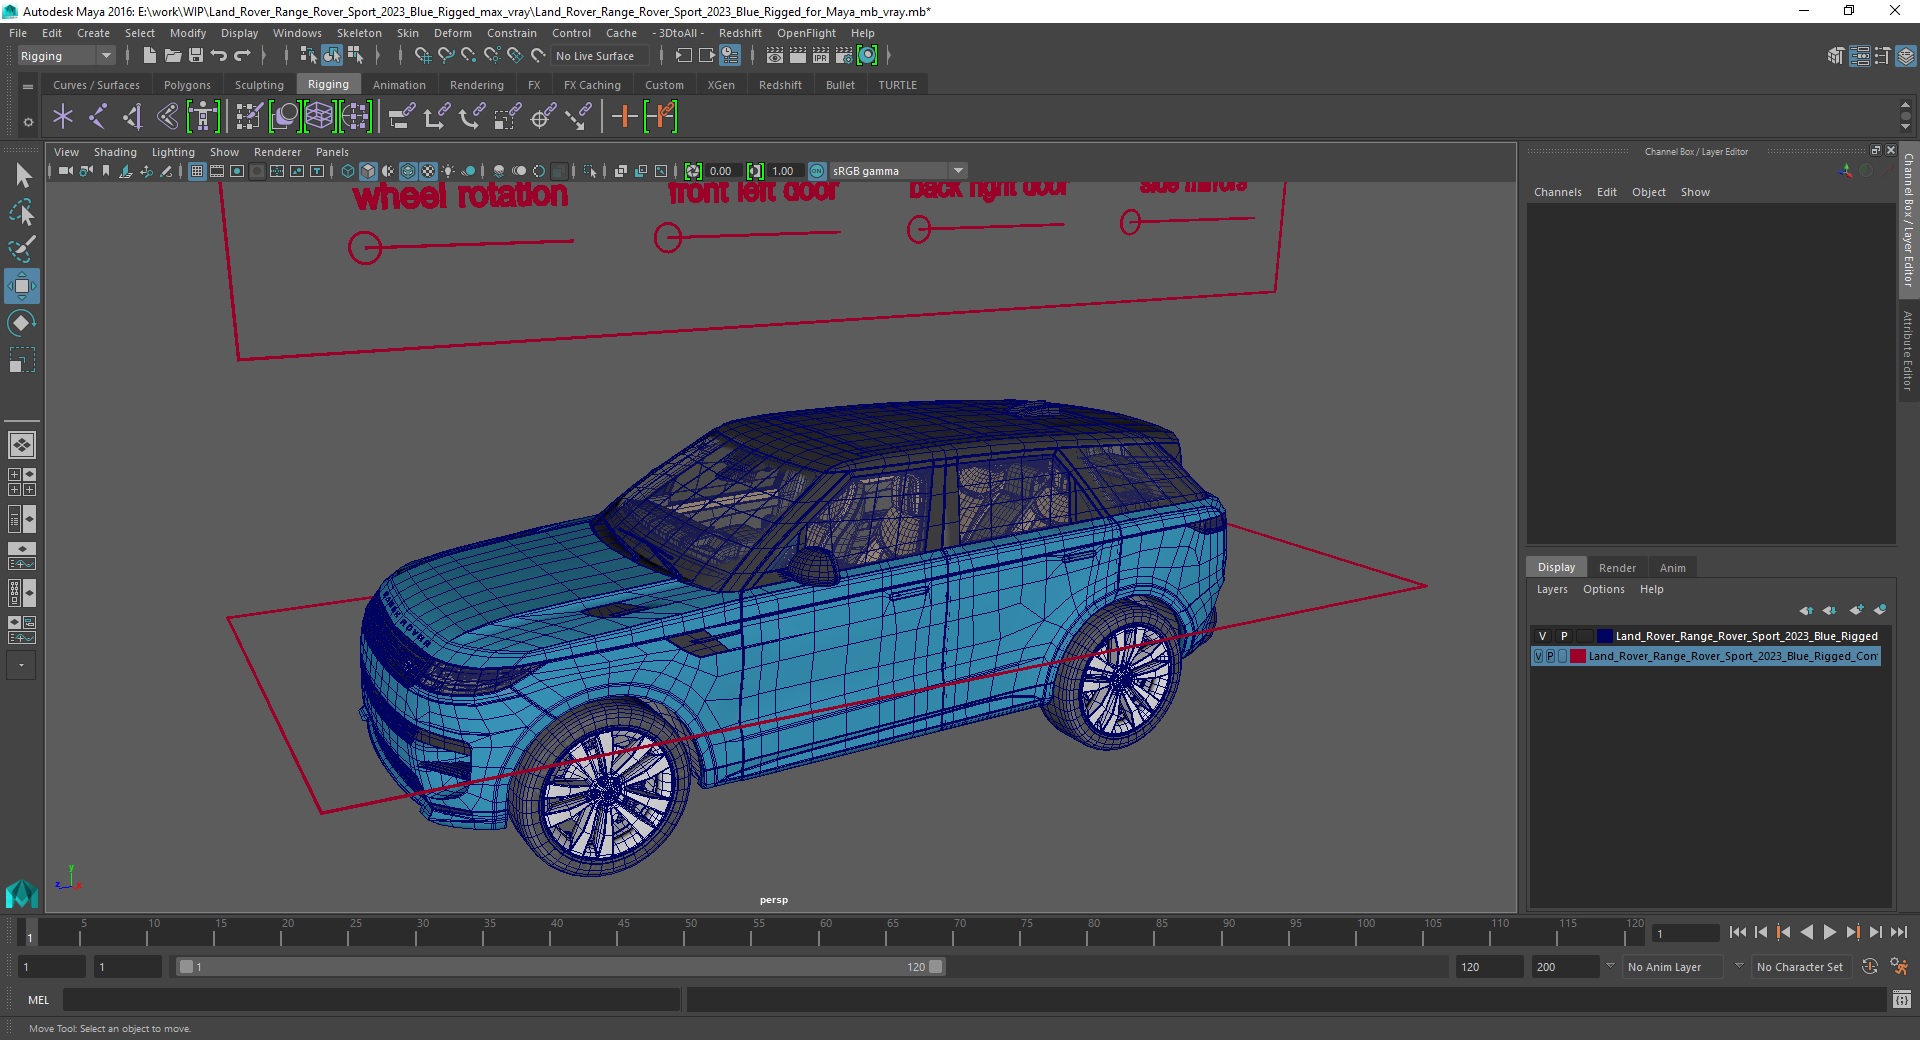Click the Create Locator shelf icon
The height and width of the screenshot is (1040, 1920).
click(x=63, y=117)
